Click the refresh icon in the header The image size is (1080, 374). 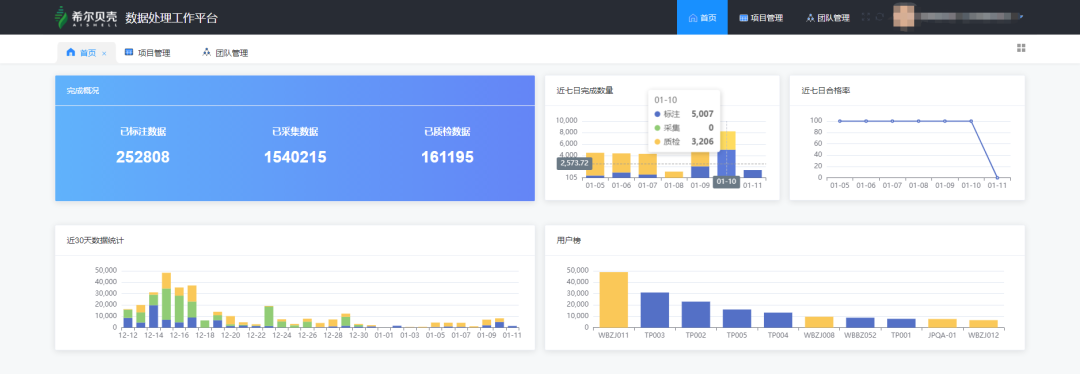pos(880,17)
